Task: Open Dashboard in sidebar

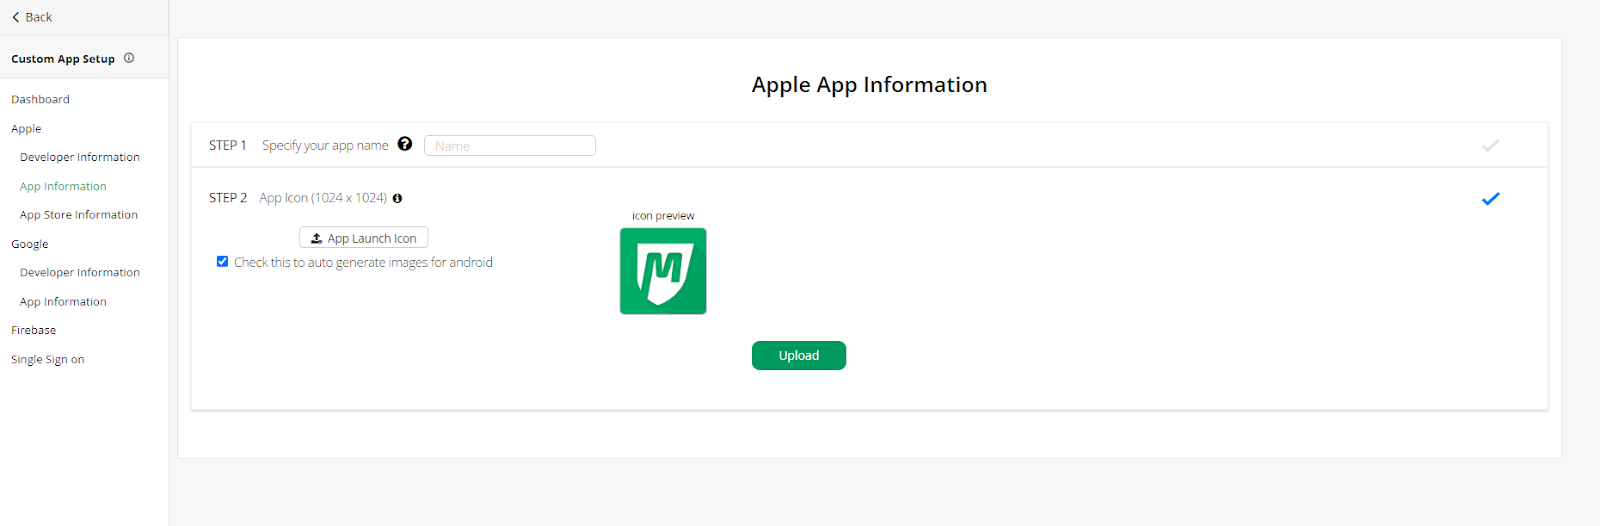Action: pos(41,99)
